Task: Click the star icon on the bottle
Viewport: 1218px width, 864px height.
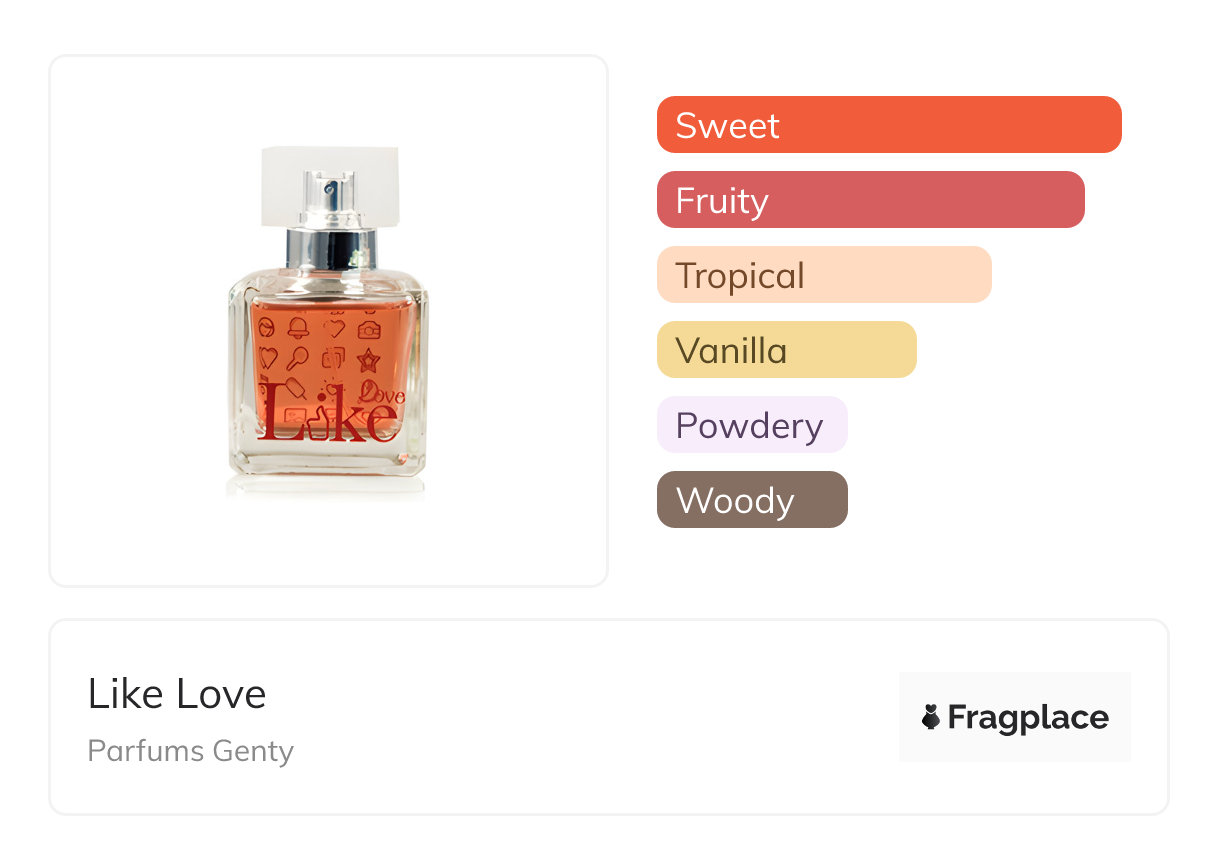Action: tap(369, 360)
